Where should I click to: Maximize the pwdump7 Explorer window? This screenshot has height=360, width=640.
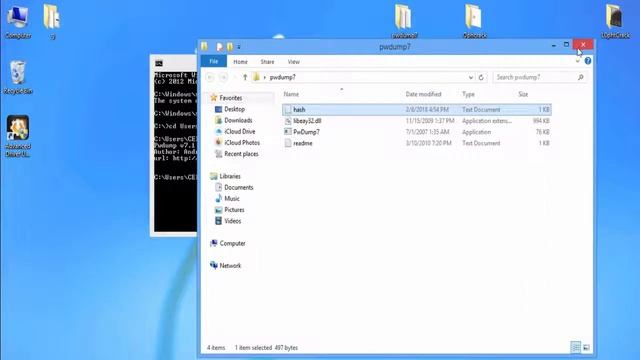(x=566, y=44)
